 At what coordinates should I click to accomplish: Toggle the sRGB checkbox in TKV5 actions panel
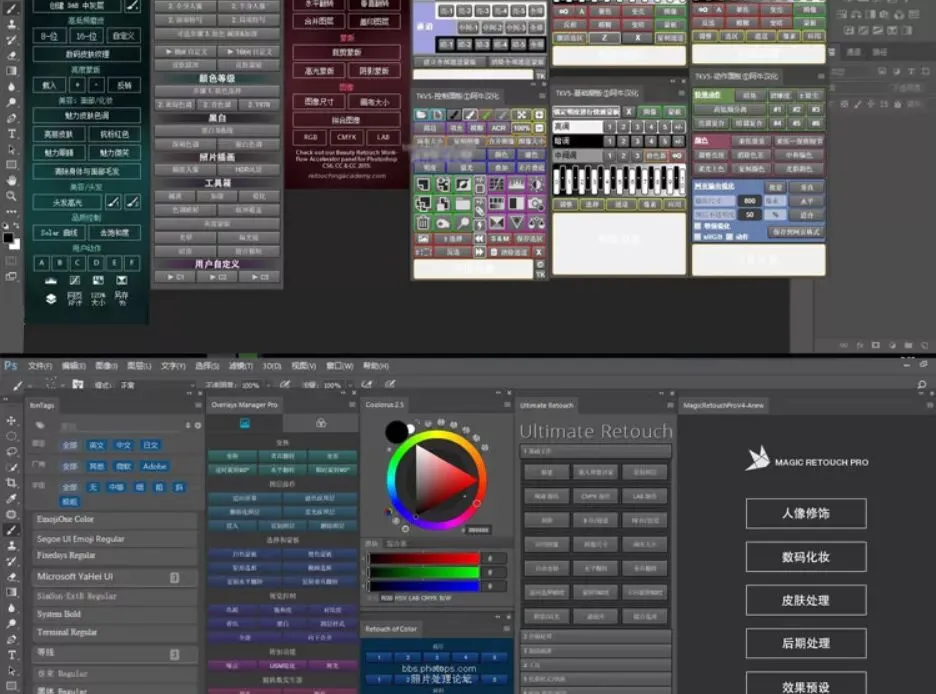(697, 236)
